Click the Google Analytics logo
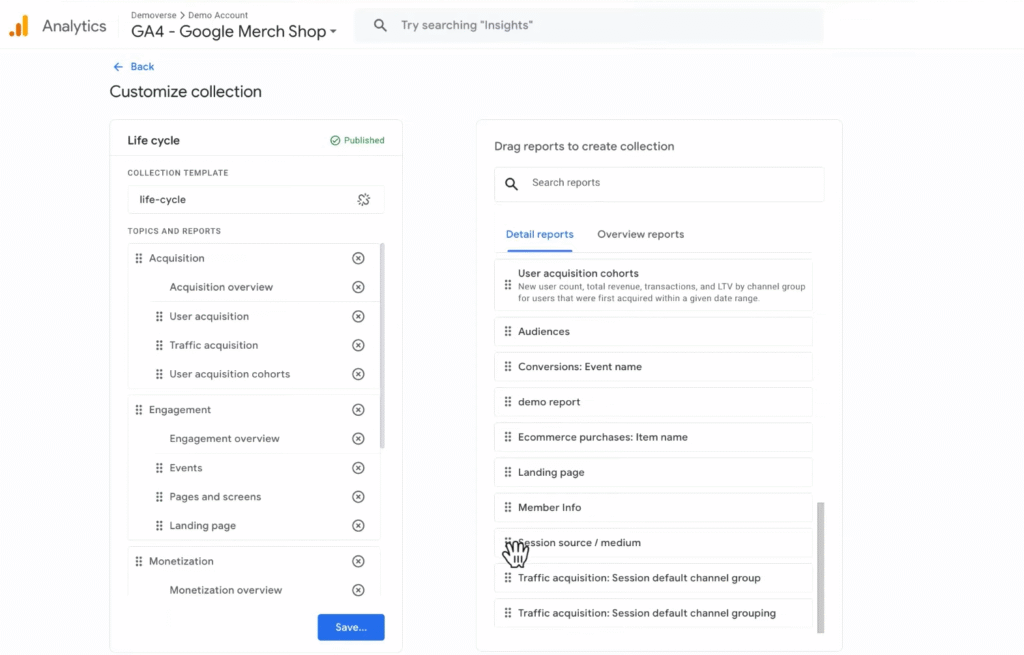 coord(19,26)
